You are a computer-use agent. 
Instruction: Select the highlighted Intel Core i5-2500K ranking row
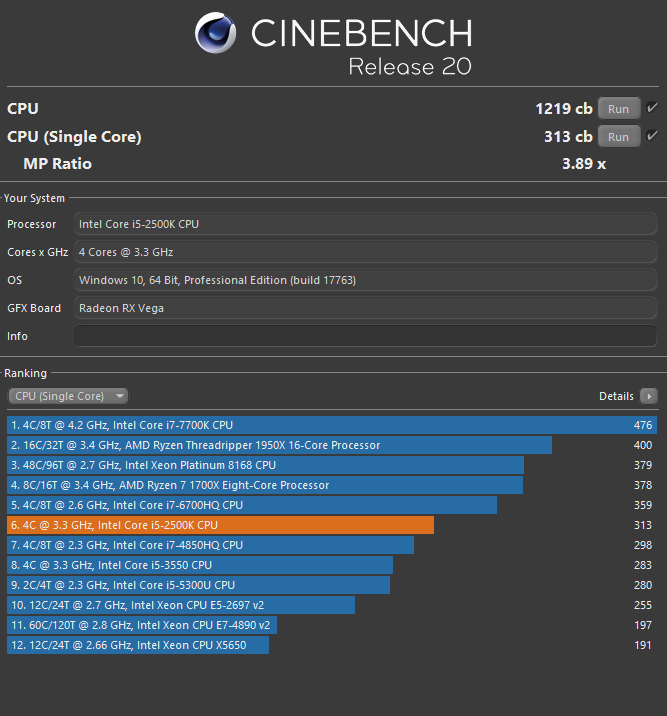pos(332,525)
